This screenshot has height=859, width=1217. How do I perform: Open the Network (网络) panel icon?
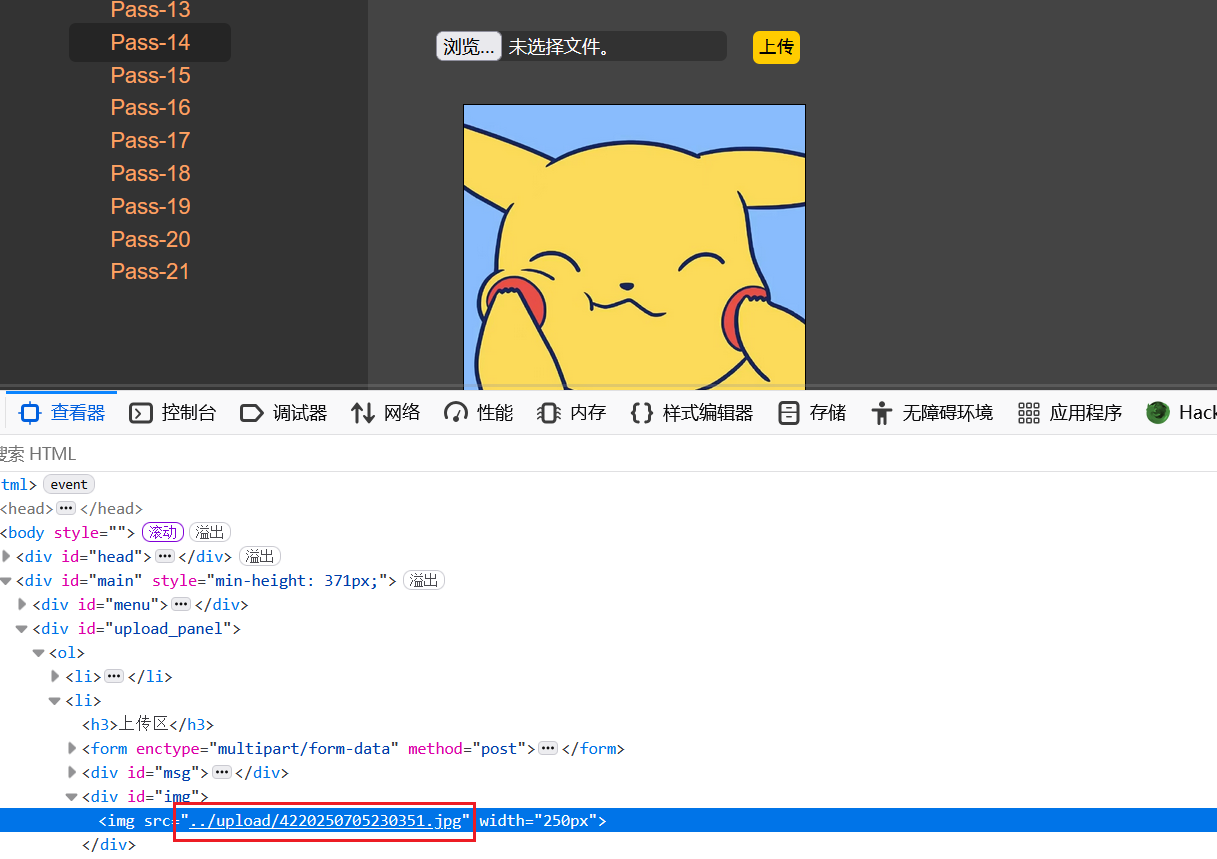[363, 413]
